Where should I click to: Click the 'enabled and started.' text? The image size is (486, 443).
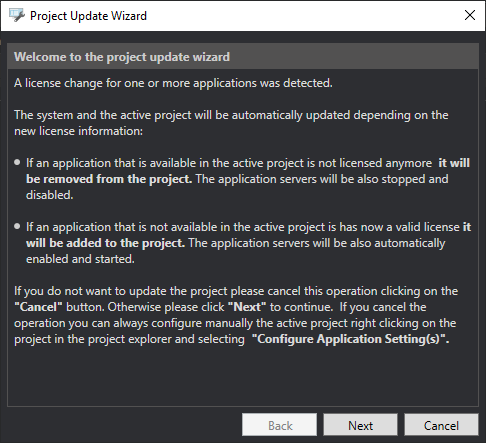(80, 259)
